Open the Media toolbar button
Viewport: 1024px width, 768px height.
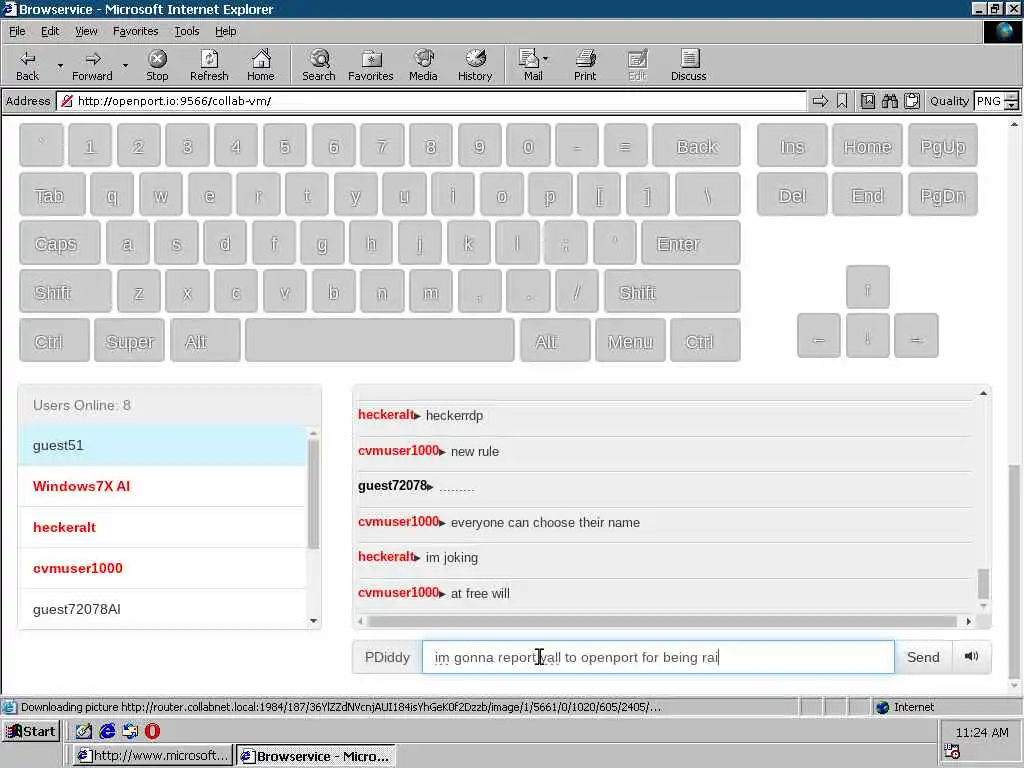click(x=423, y=65)
